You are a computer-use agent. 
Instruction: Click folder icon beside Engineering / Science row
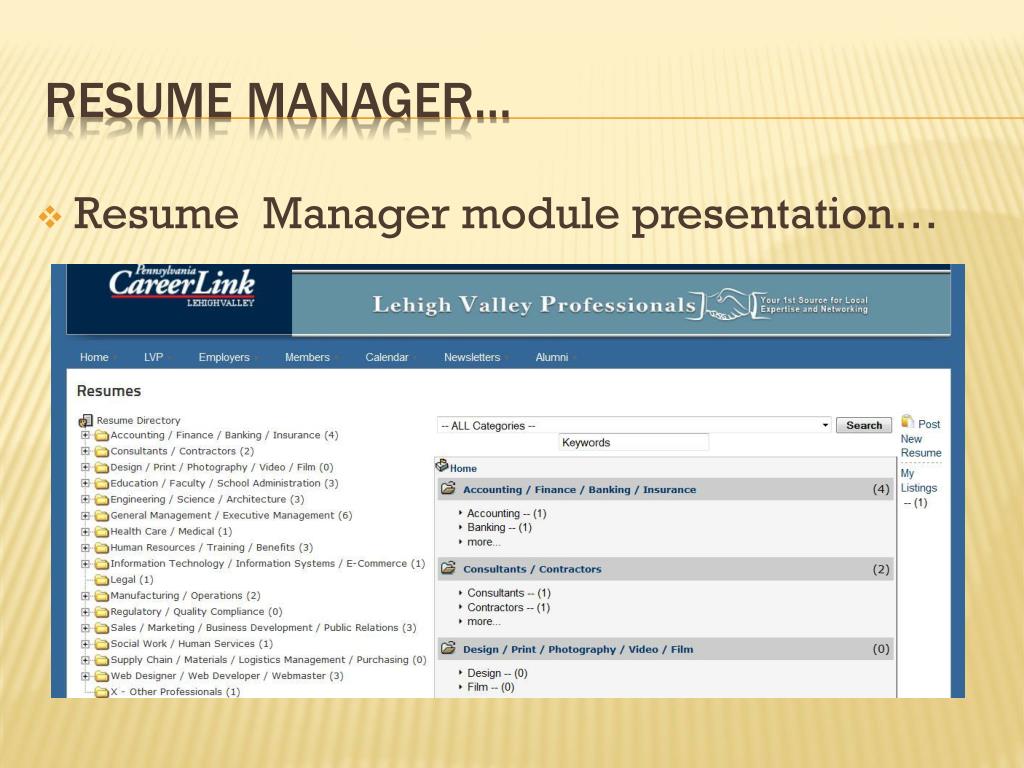(101, 500)
